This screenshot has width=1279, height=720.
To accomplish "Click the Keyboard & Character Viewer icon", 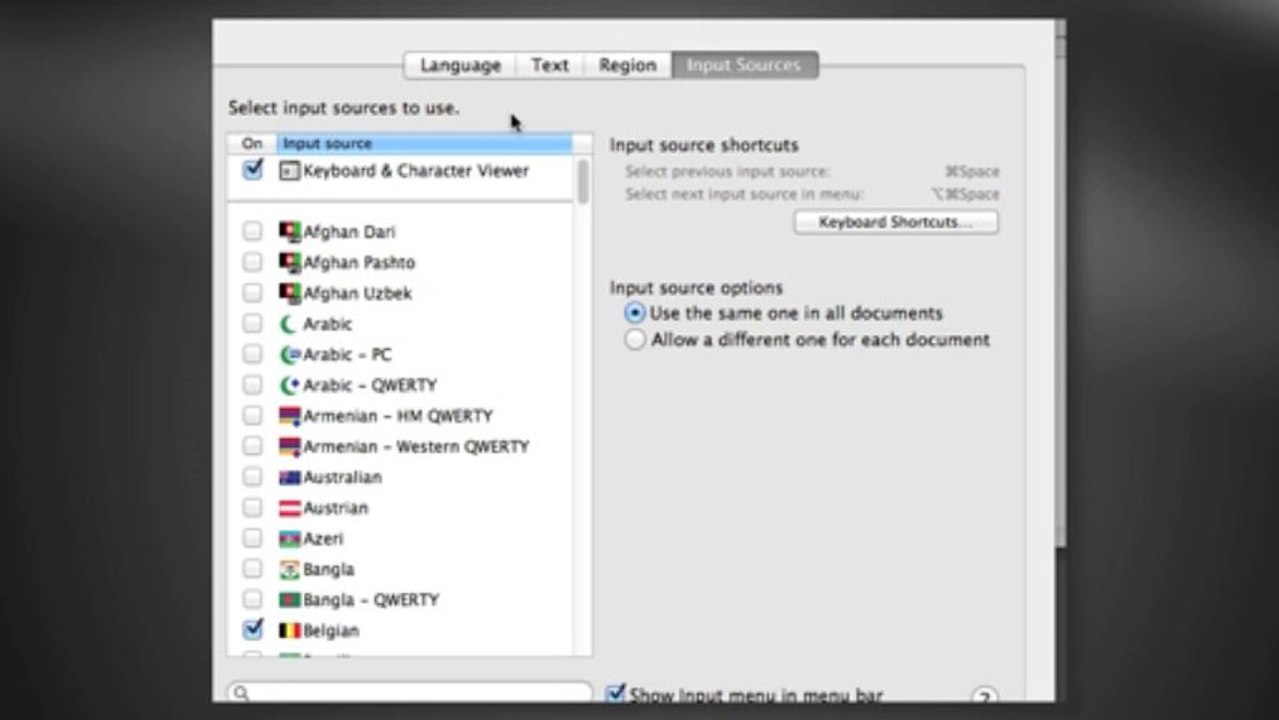I will tap(290, 171).
